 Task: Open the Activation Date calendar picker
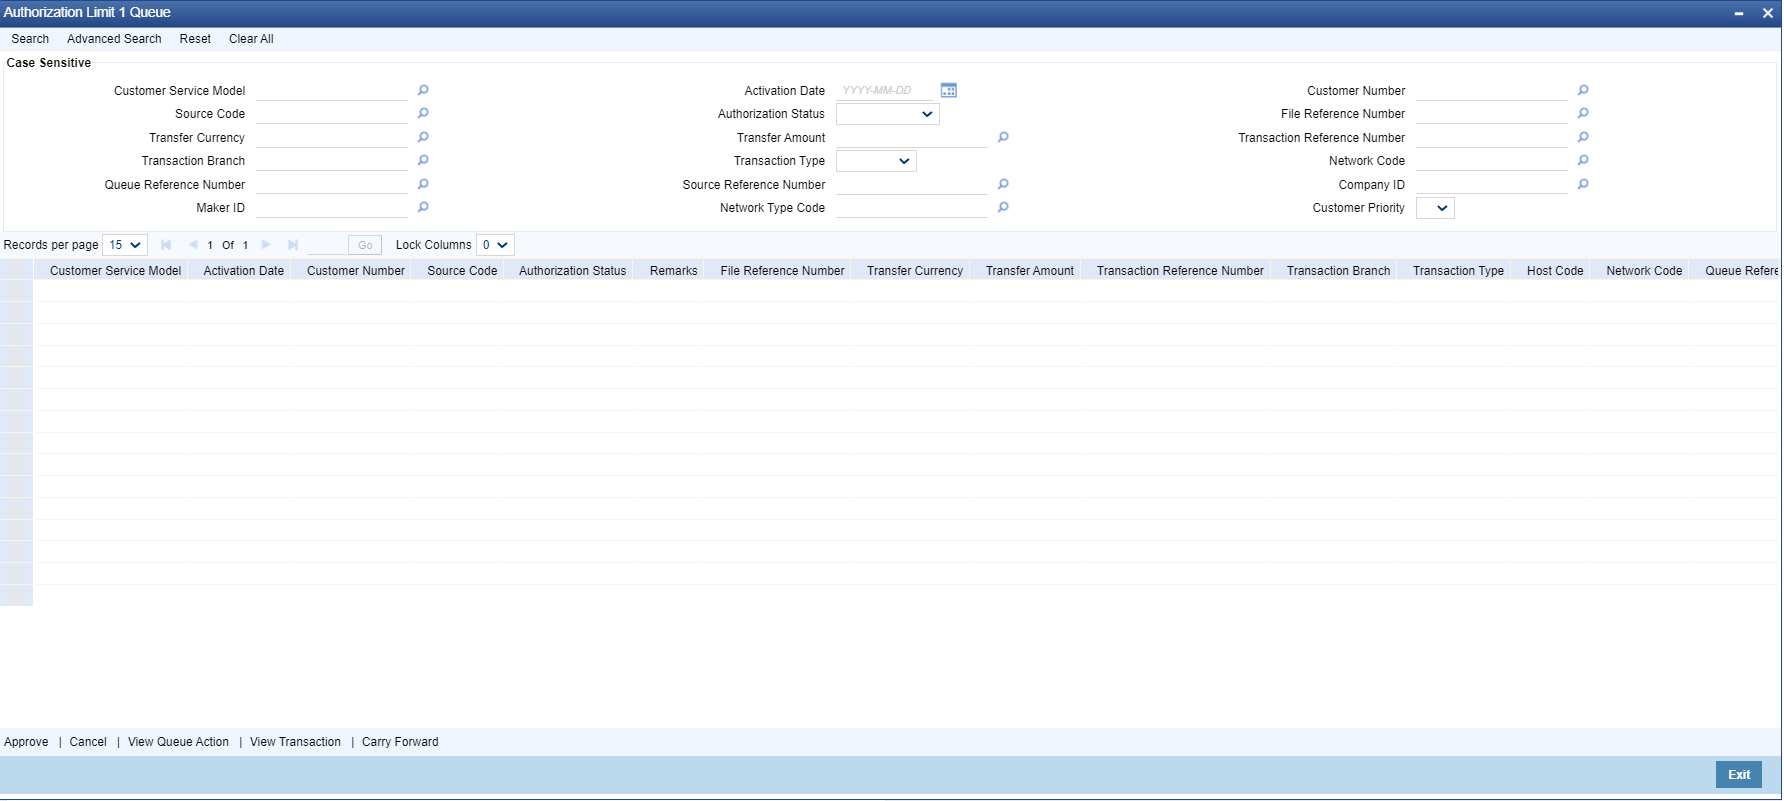click(x=949, y=90)
